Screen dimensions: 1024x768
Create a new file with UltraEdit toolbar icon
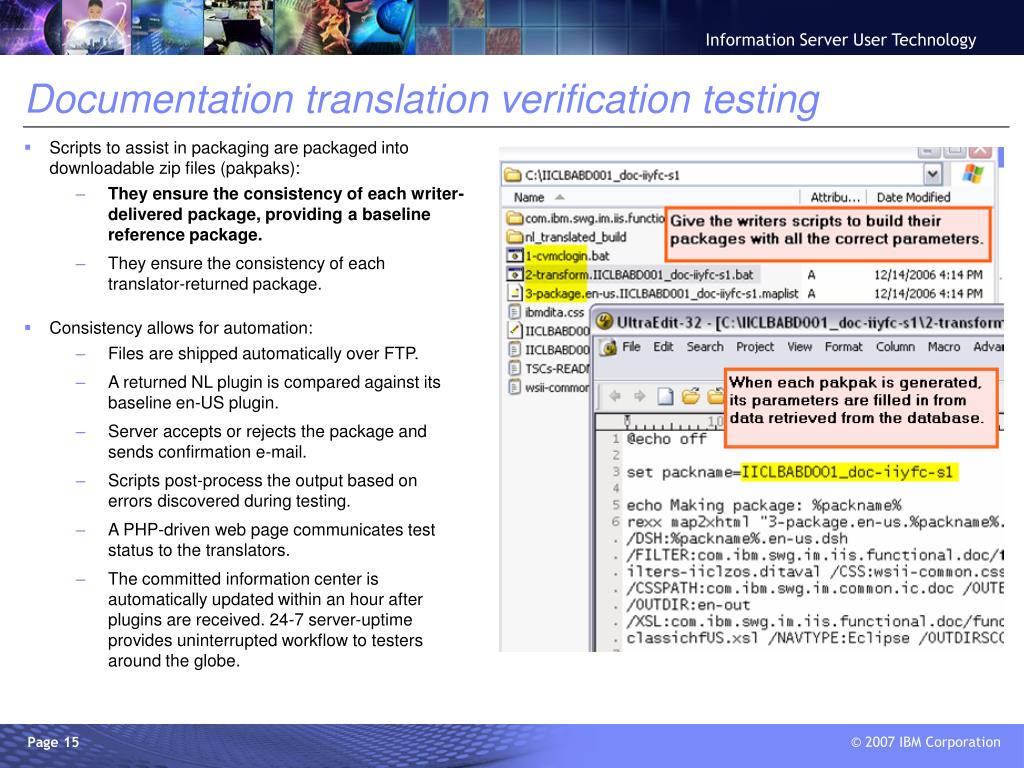(665, 396)
